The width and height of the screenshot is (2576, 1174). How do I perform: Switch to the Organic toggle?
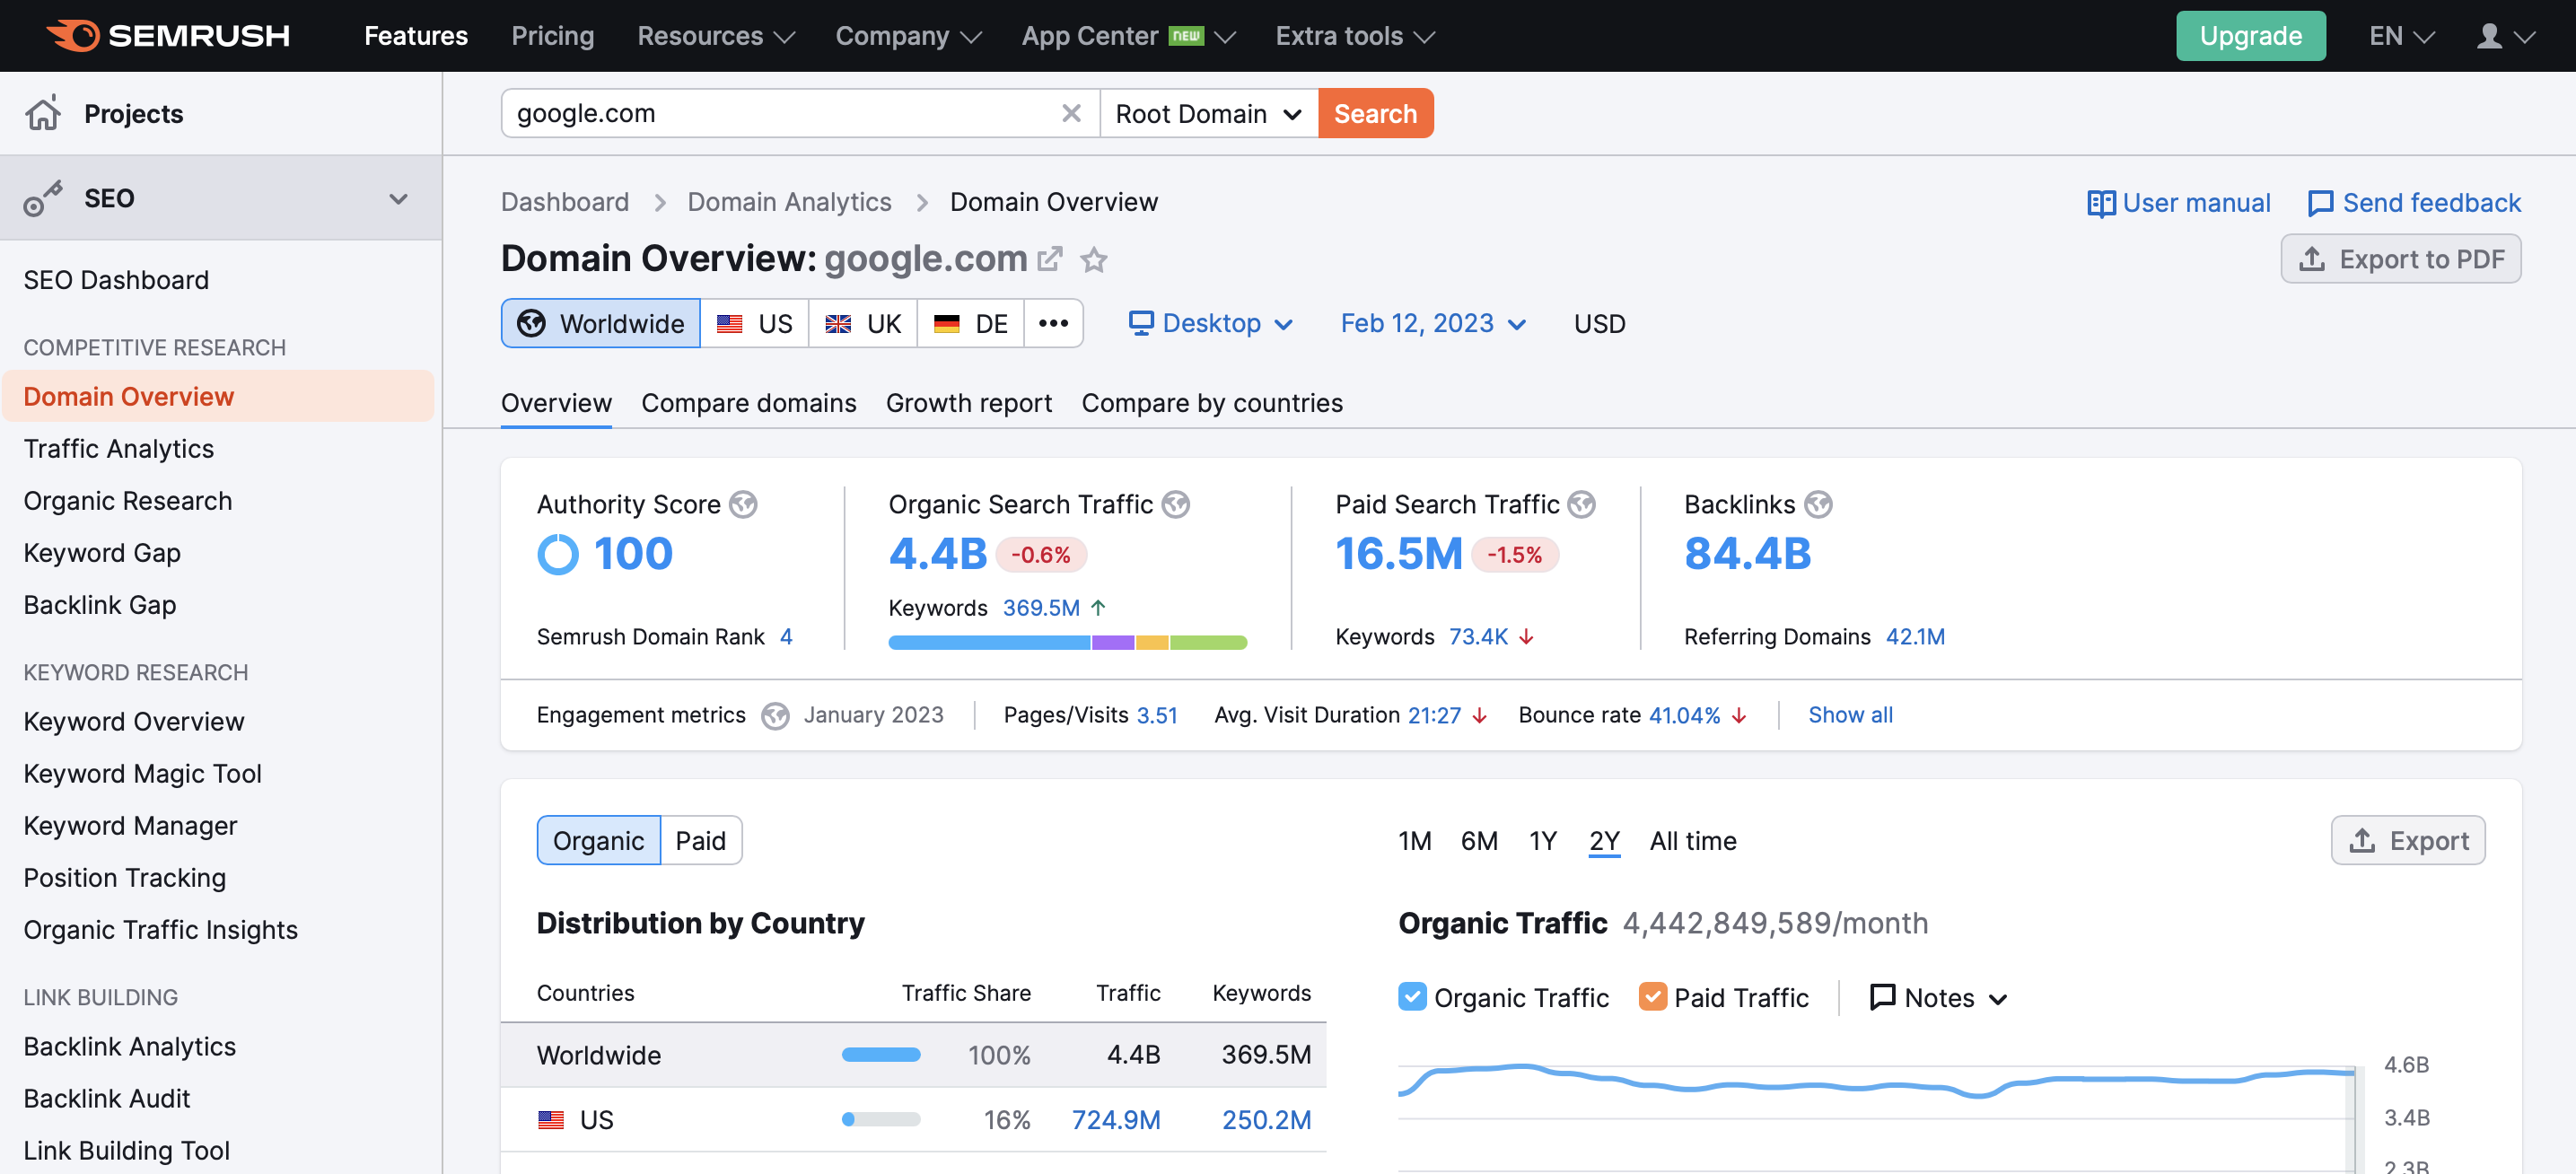tap(598, 840)
